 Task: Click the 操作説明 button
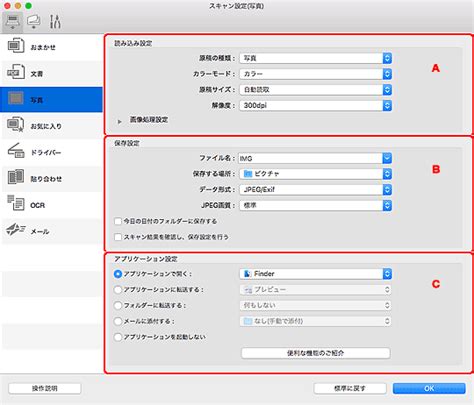(45, 388)
